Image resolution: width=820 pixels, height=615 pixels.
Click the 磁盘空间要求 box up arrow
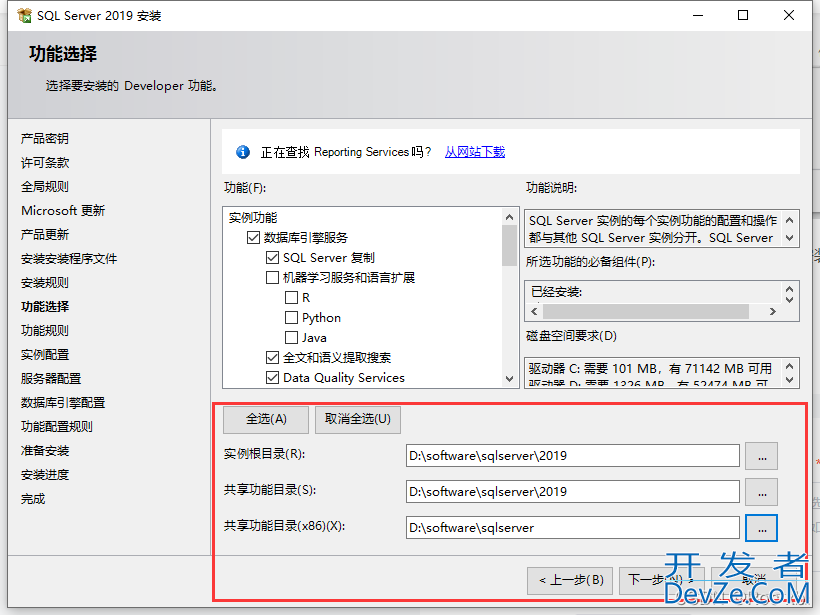click(x=790, y=367)
